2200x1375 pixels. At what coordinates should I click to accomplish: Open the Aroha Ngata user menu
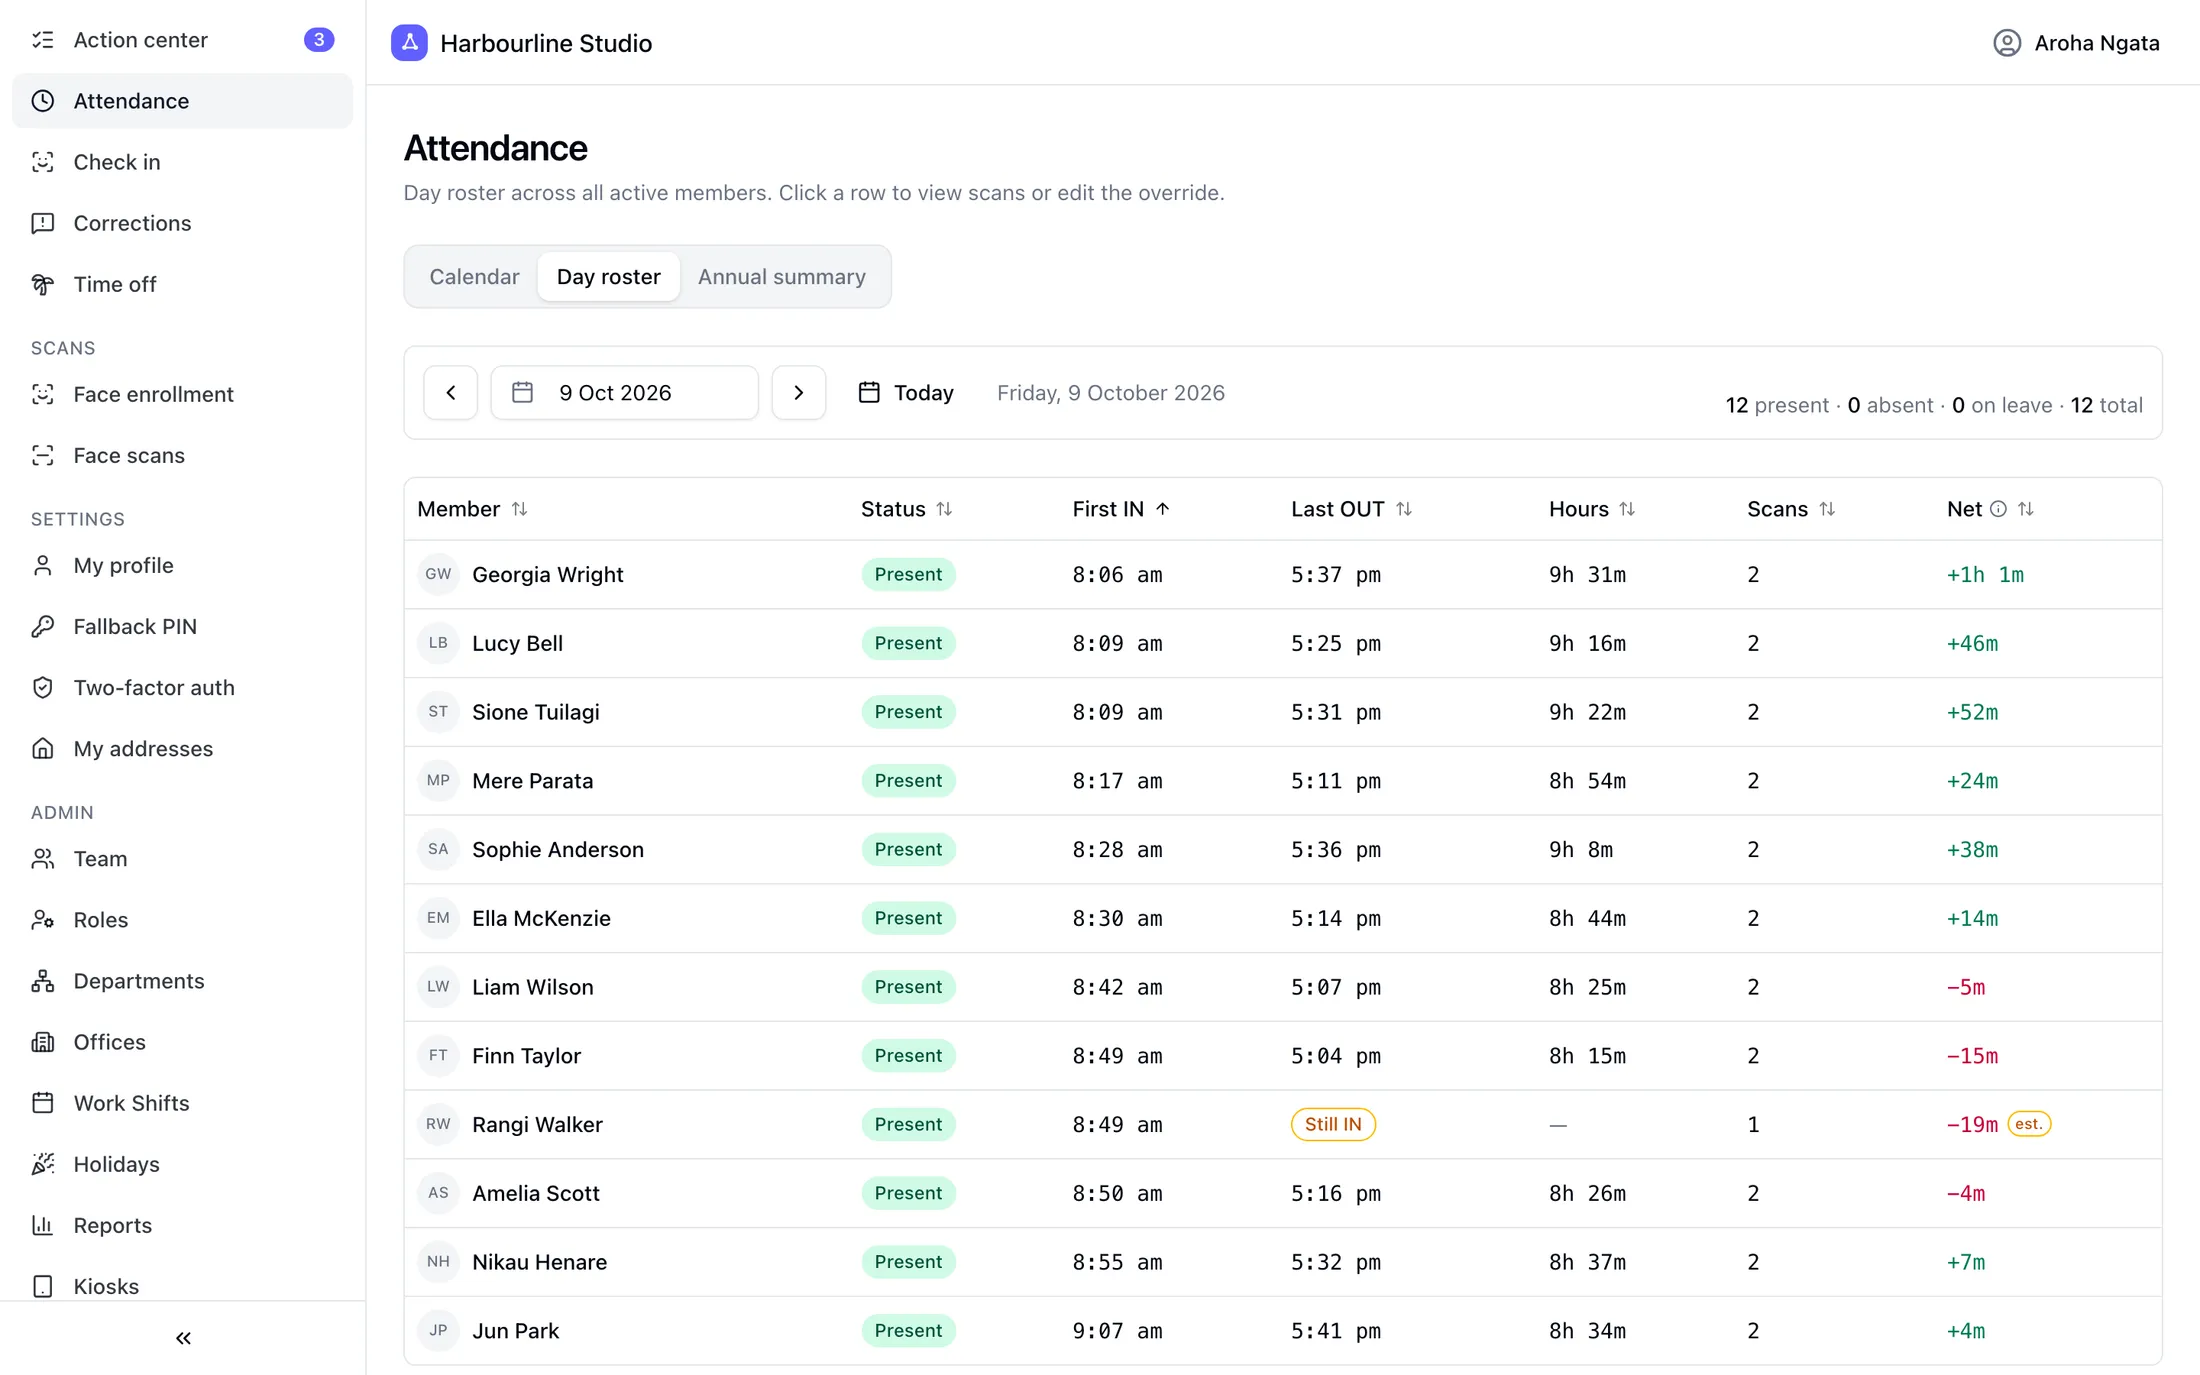coord(2076,43)
